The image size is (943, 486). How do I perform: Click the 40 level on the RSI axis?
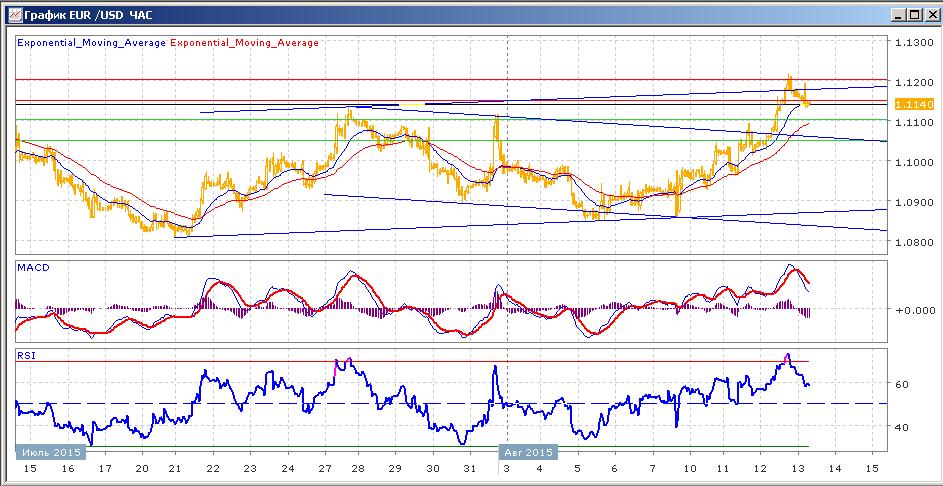902,428
